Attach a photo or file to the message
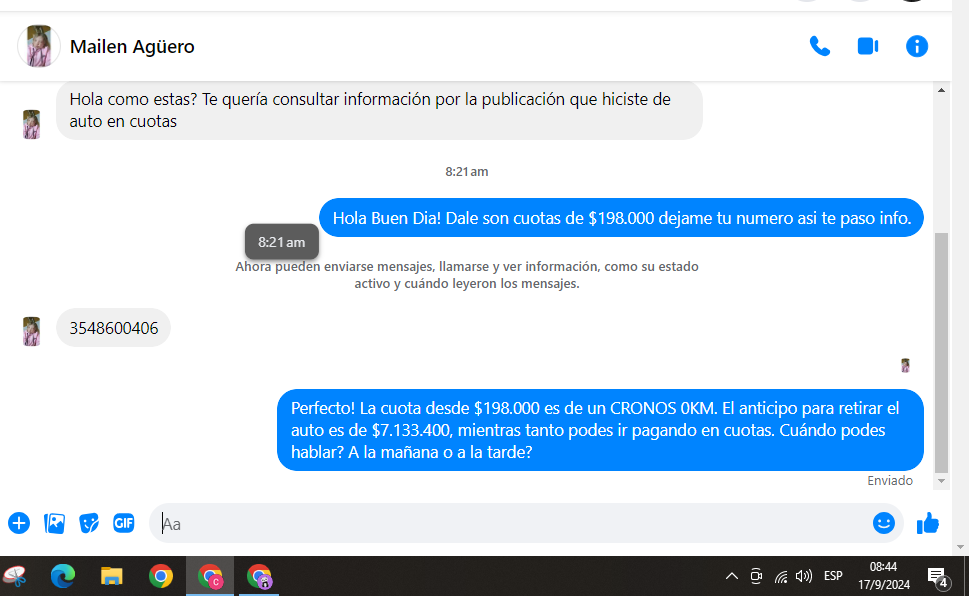 54,523
